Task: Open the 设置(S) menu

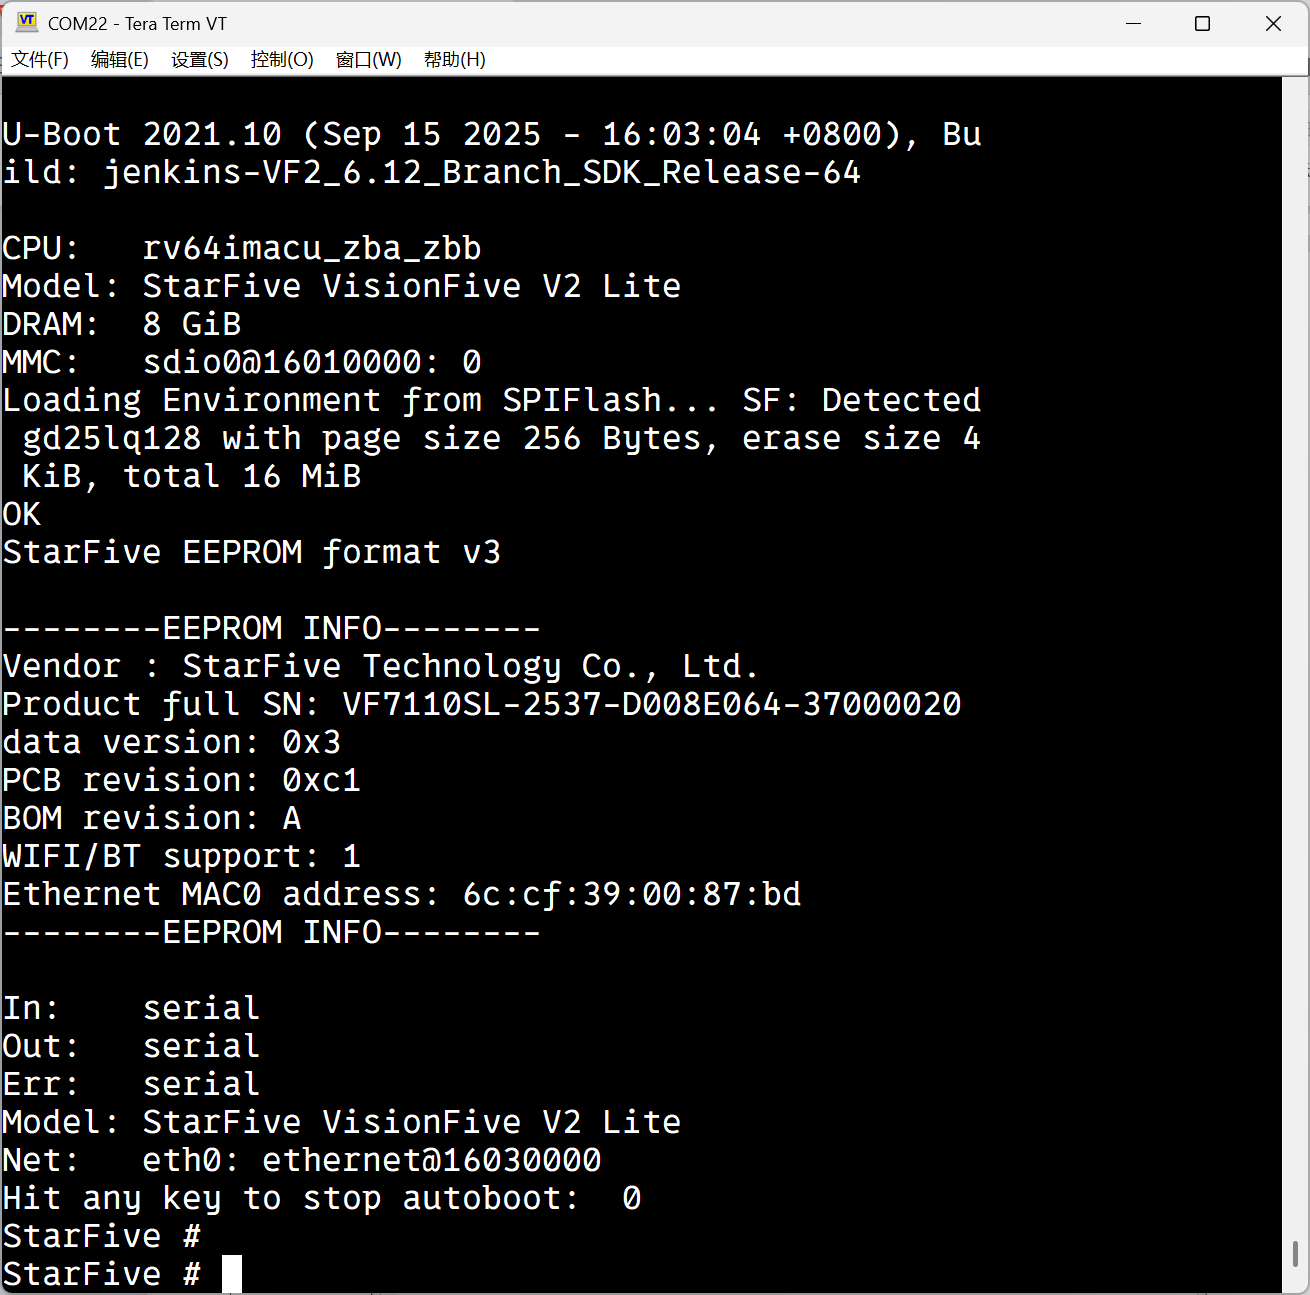Action: tap(199, 60)
